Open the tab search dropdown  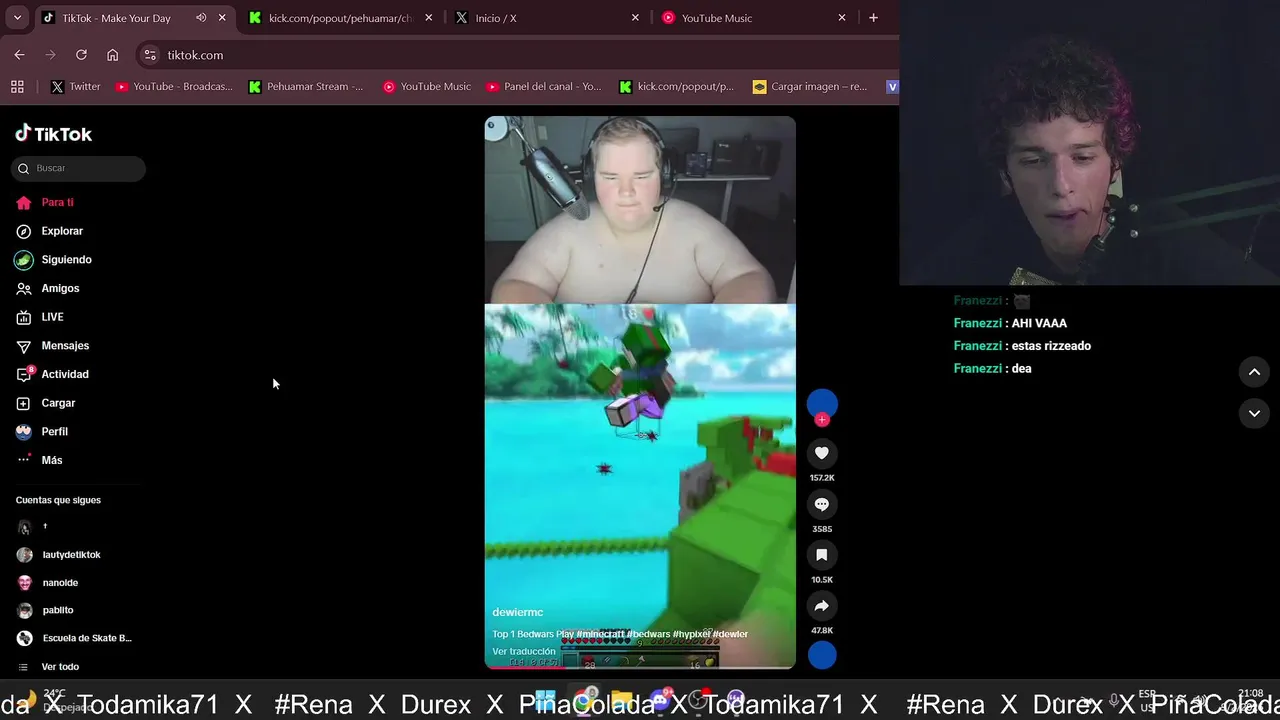17,18
